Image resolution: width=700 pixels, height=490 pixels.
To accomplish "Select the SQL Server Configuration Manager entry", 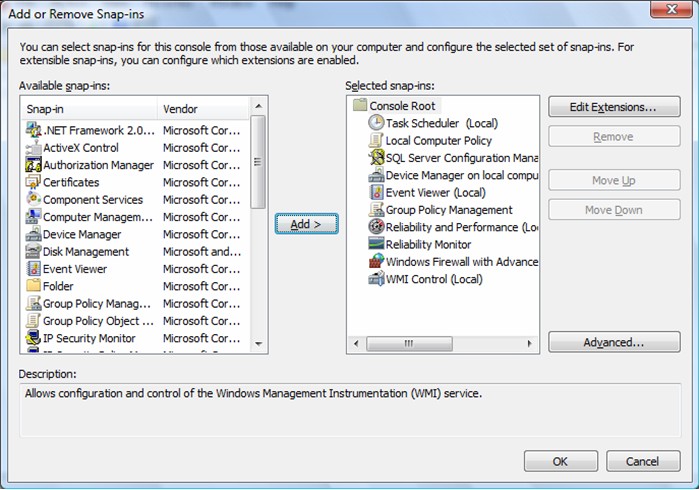I will pyautogui.click(x=462, y=158).
